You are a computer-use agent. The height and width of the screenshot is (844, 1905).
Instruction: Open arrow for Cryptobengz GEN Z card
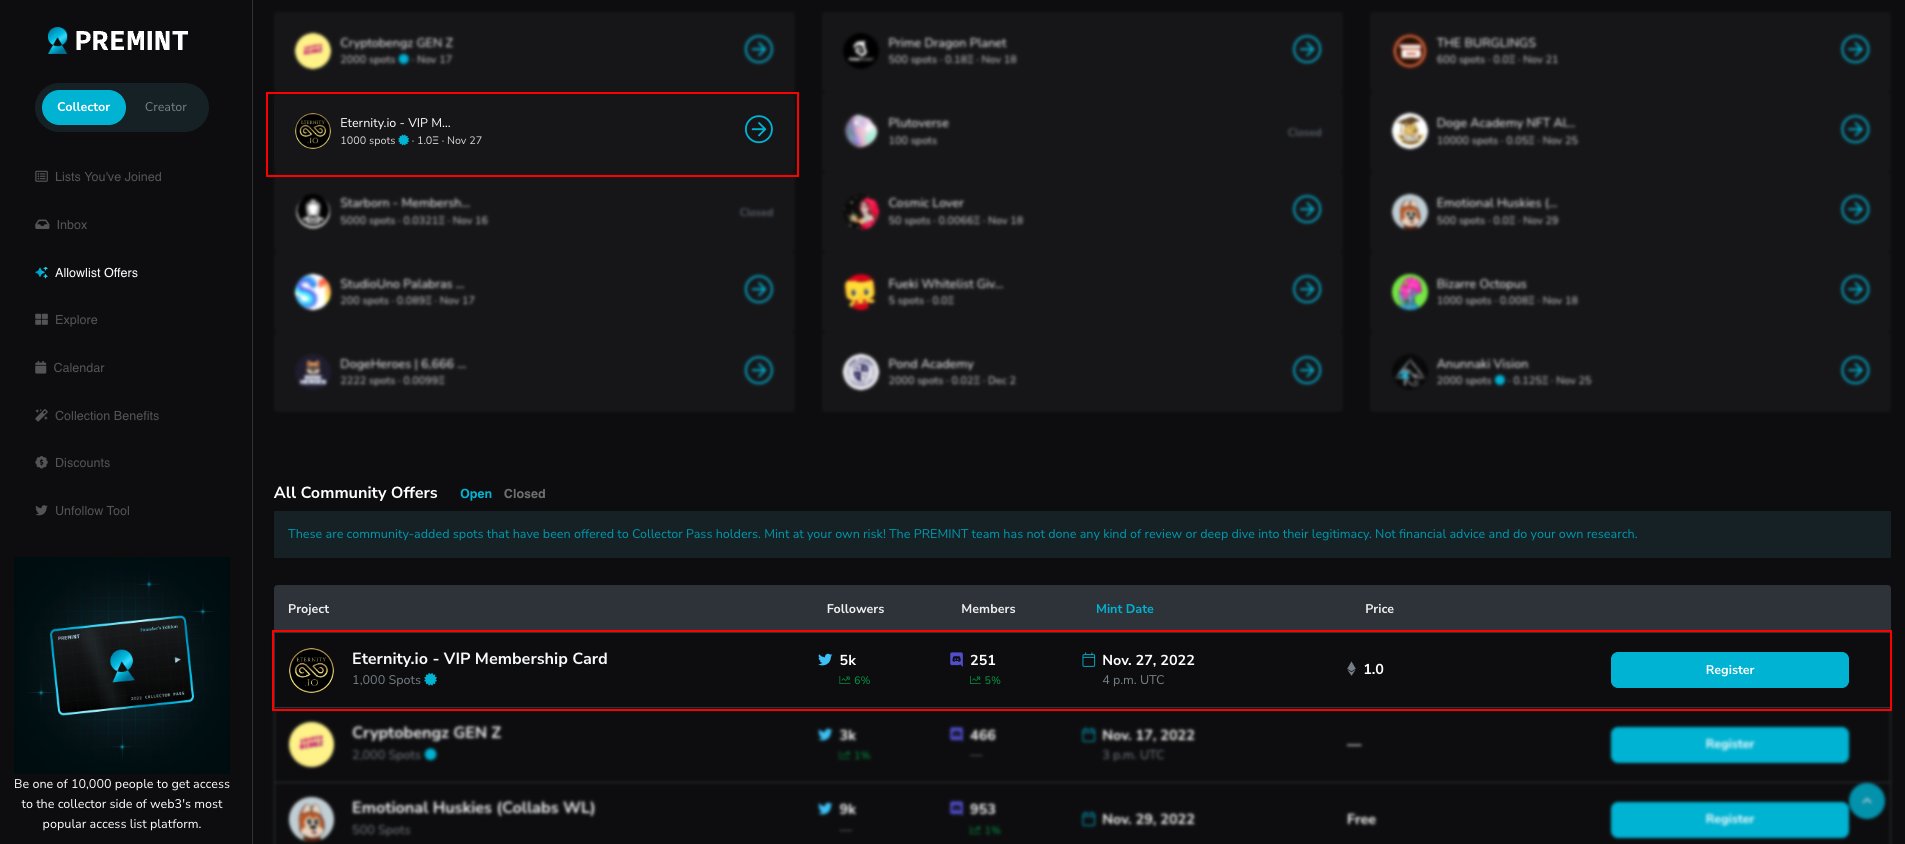point(759,49)
